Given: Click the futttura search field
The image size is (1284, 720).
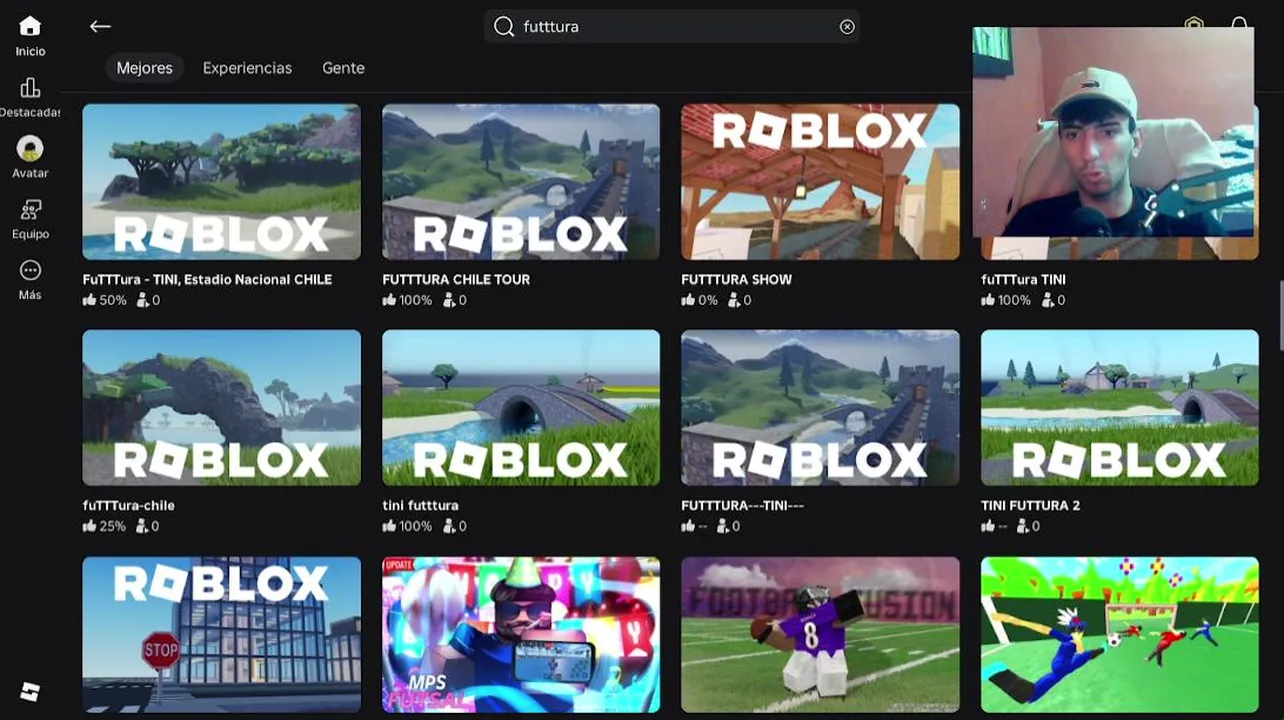Looking at the screenshot, I should tap(672, 27).
